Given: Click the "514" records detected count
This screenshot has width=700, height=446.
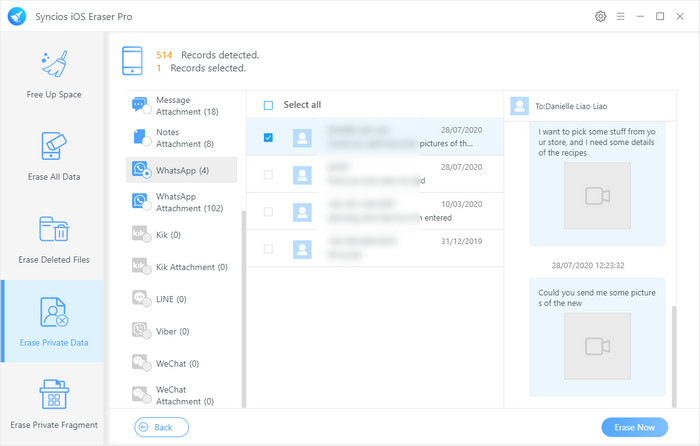Looking at the screenshot, I should pos(164,55).
